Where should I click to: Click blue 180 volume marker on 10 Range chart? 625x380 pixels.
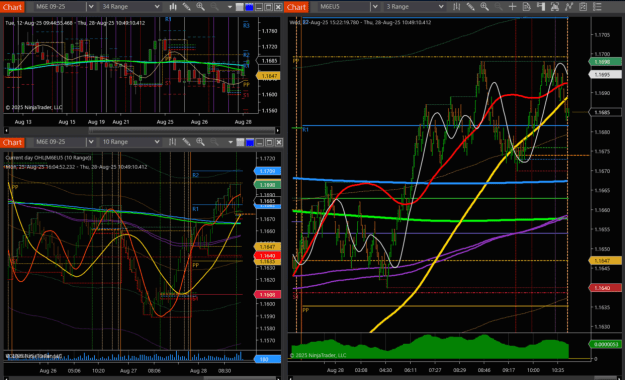(x=267, y=359)
